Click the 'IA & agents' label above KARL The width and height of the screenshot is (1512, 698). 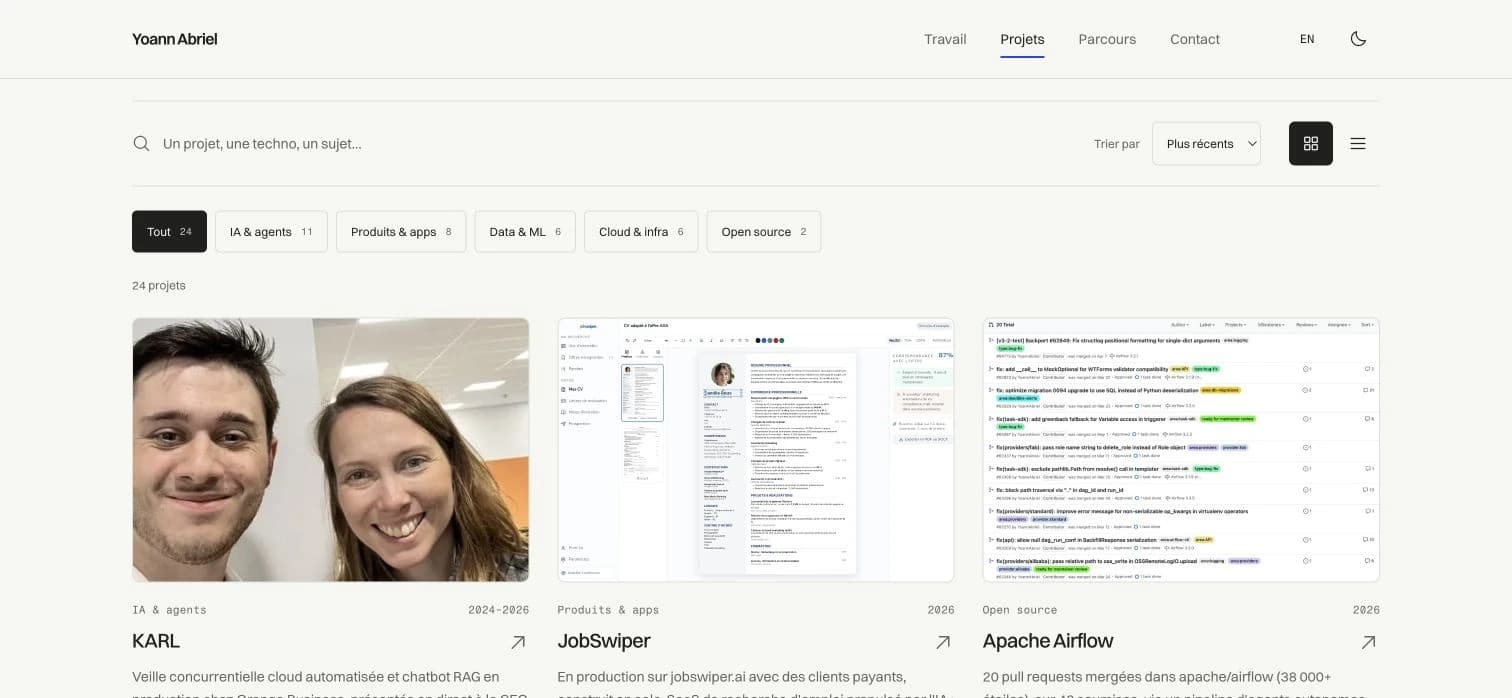pyautogui.click(x=169, y=610)
